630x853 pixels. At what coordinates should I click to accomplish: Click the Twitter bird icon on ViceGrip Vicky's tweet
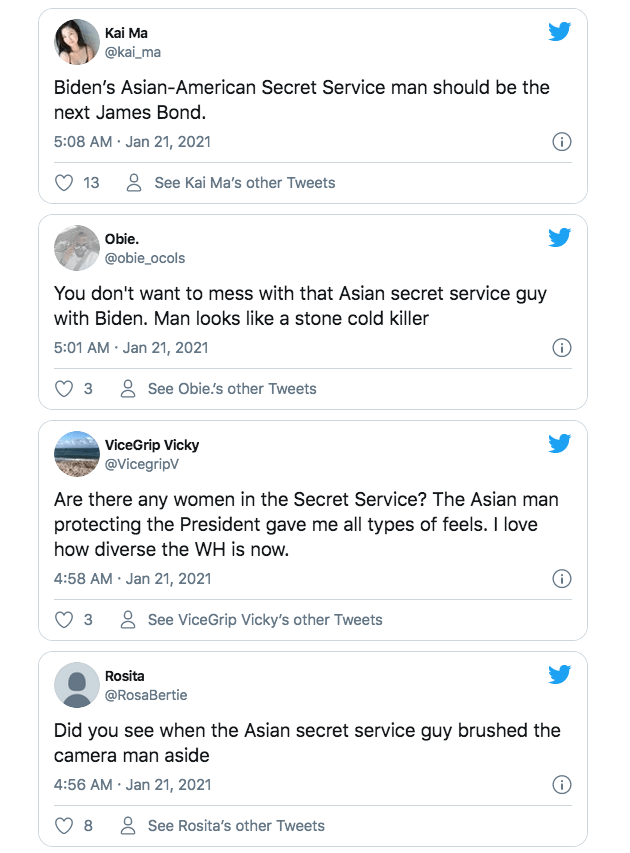point(559,443)
